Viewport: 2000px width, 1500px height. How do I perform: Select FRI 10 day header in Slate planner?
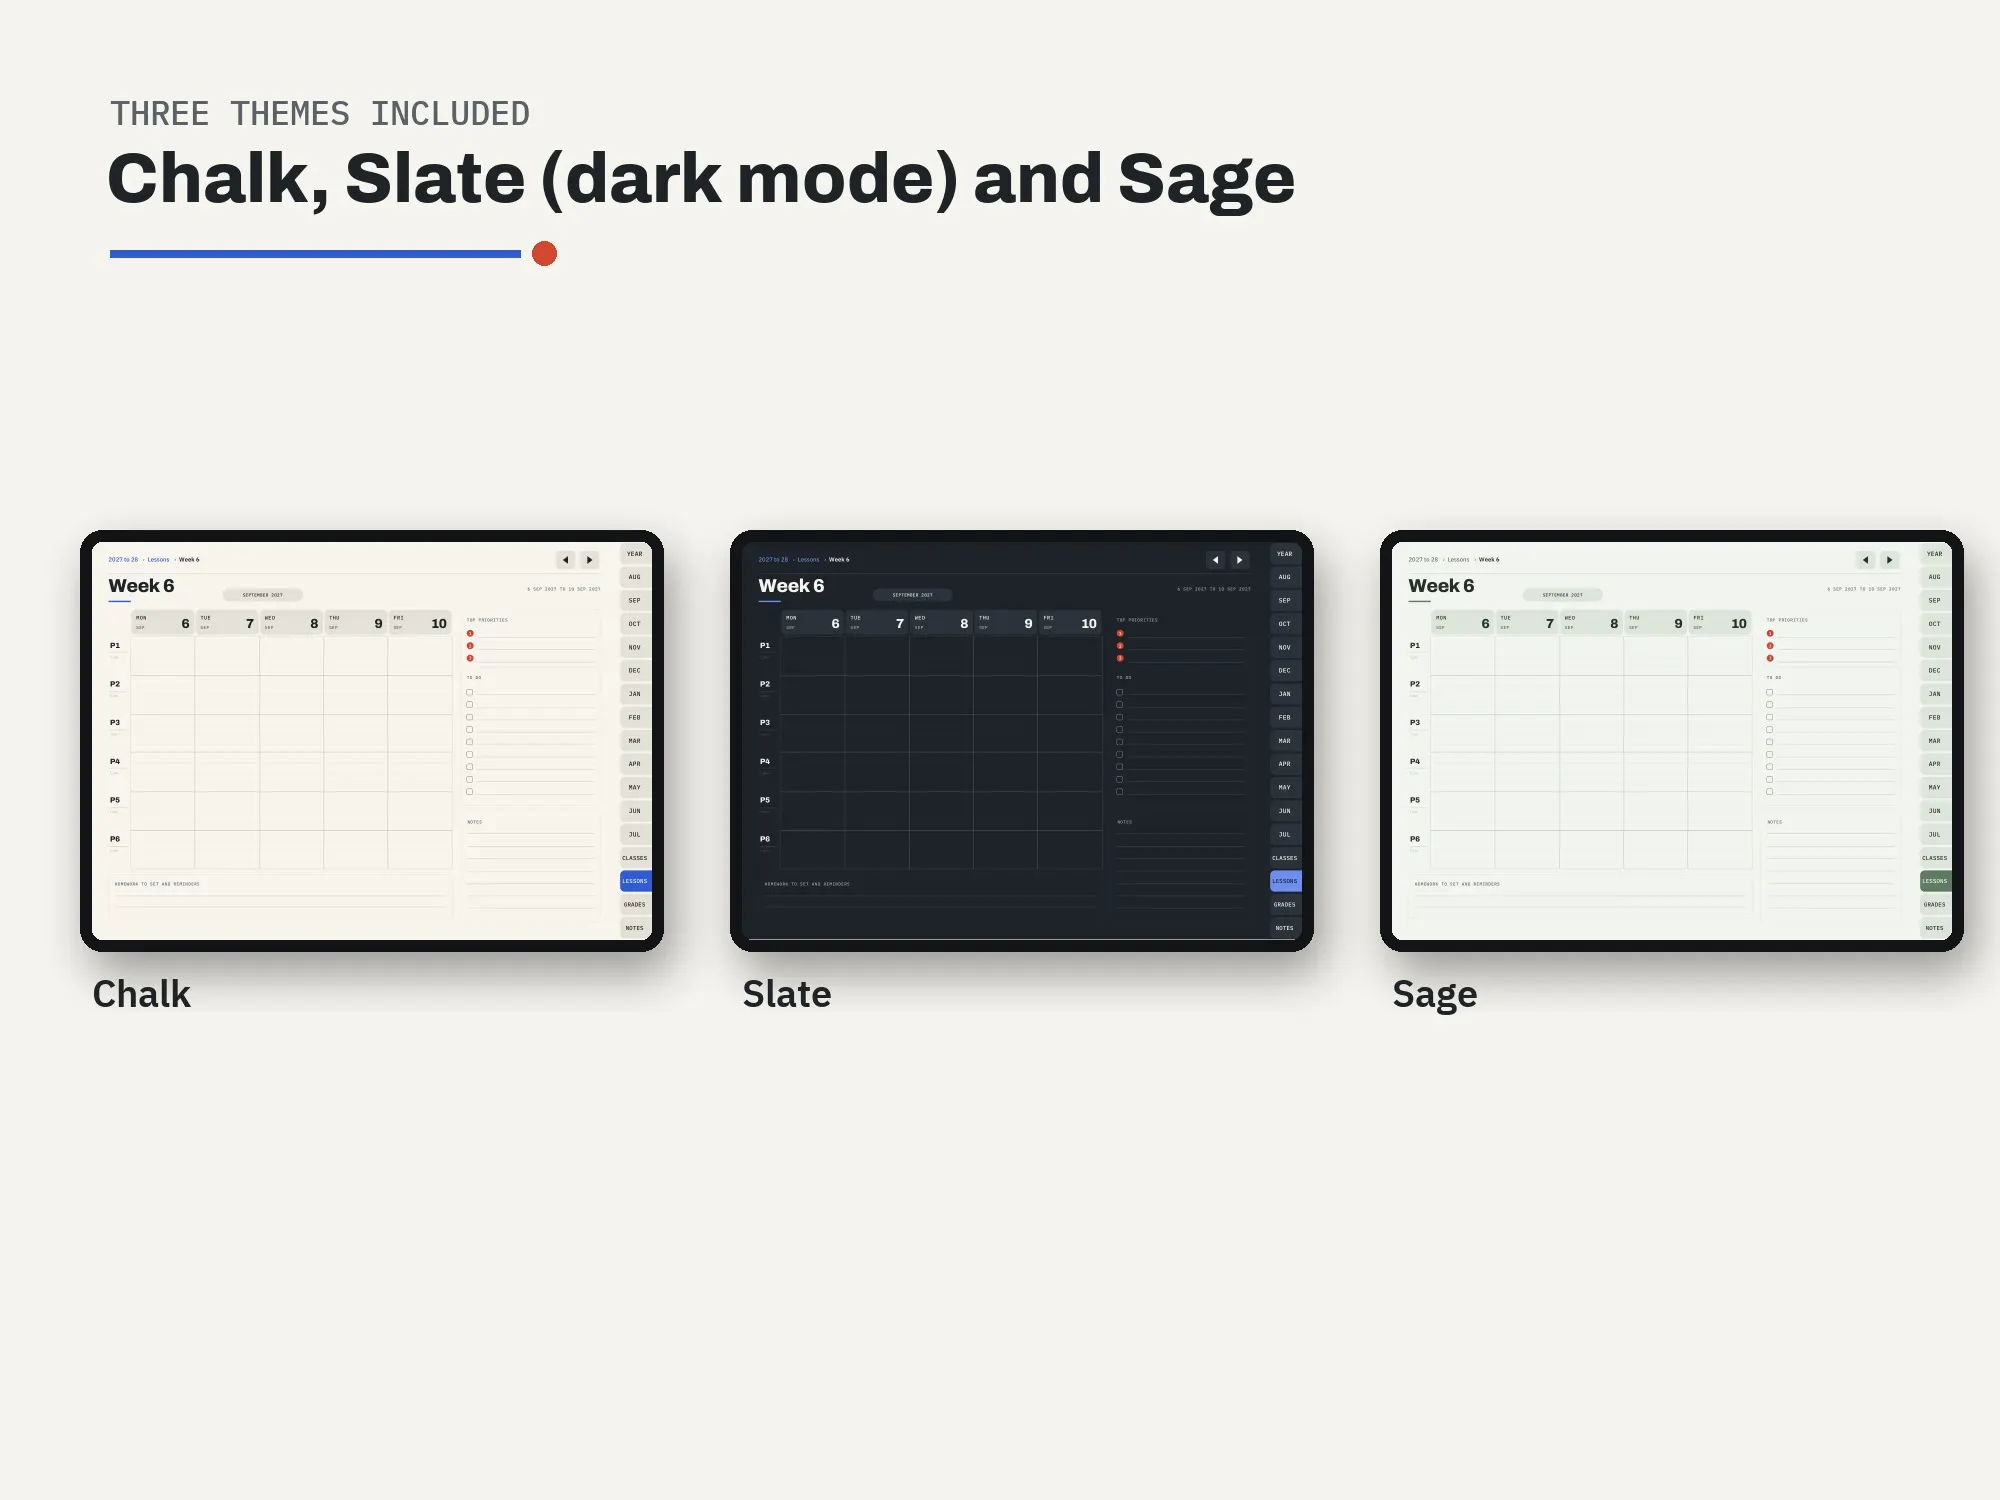click(x=1070, y=623)
